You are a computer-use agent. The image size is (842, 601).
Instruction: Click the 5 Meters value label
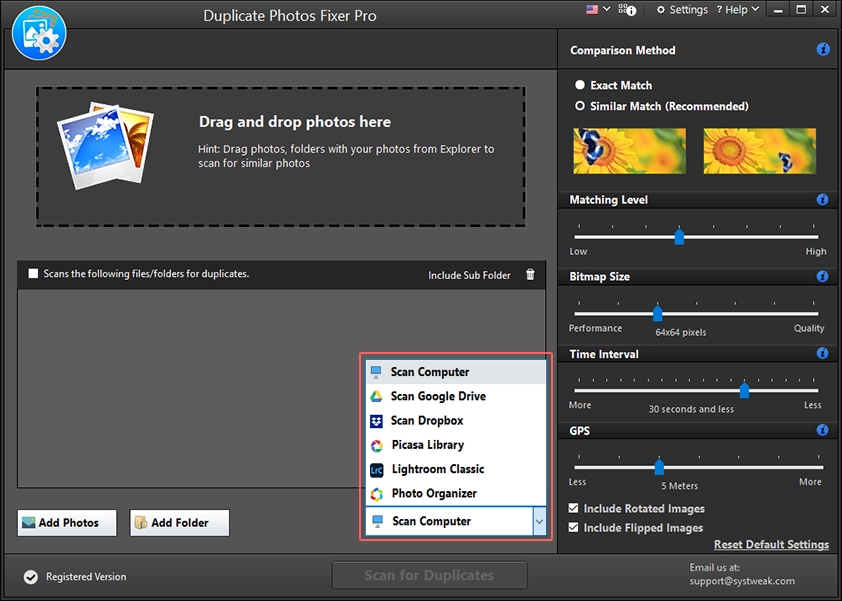click(679, 486)
